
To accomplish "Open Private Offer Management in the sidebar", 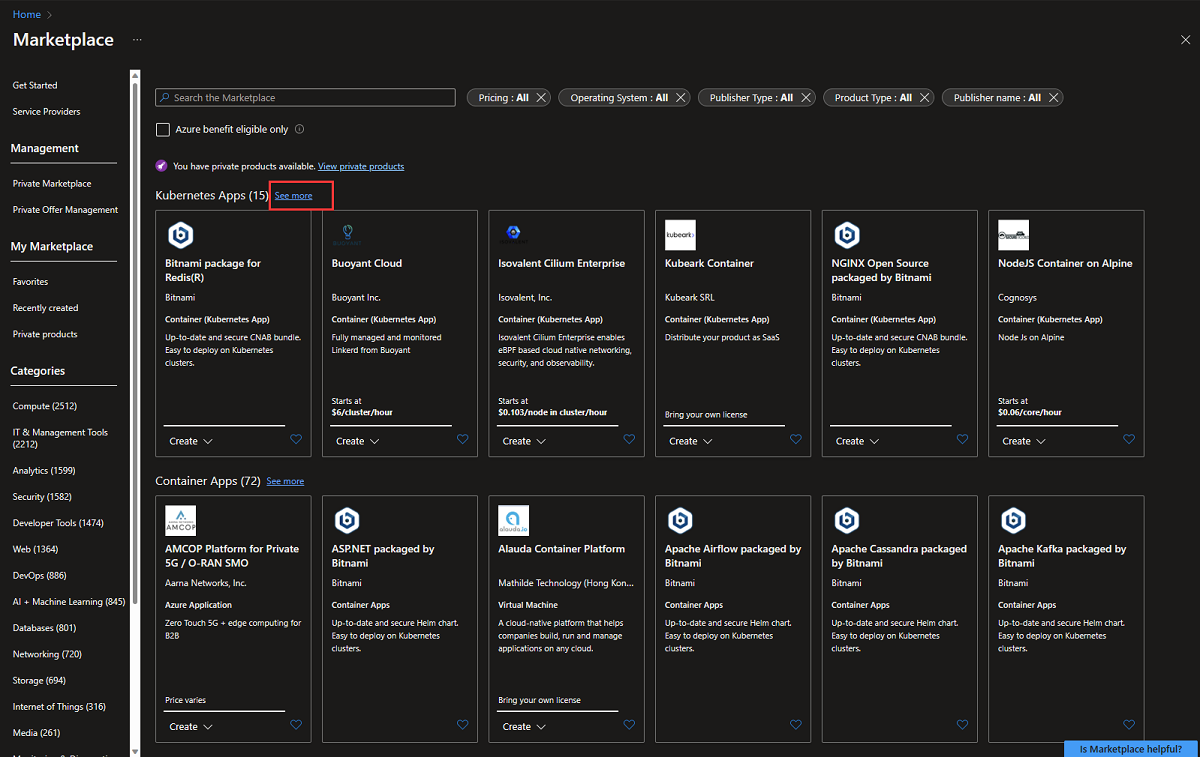I will pyautogui.click(x=64, y=209).
